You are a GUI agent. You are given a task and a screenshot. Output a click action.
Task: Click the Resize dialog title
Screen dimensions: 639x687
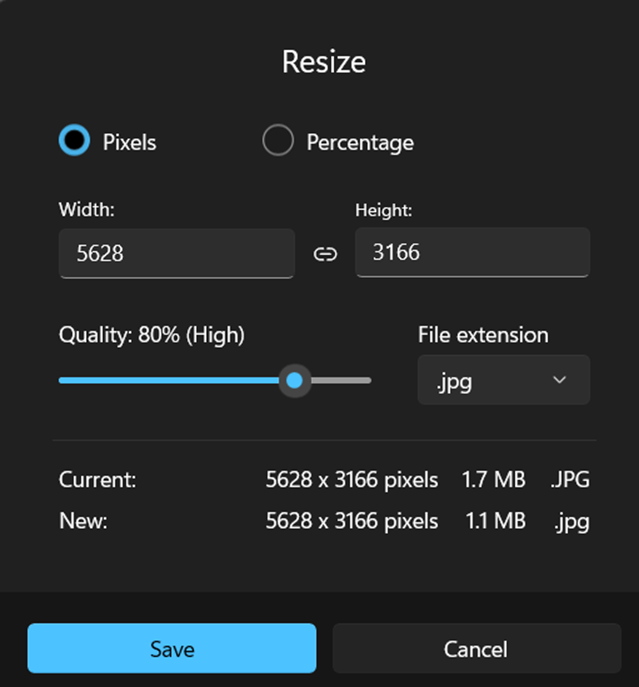click(x=324, y=62)
